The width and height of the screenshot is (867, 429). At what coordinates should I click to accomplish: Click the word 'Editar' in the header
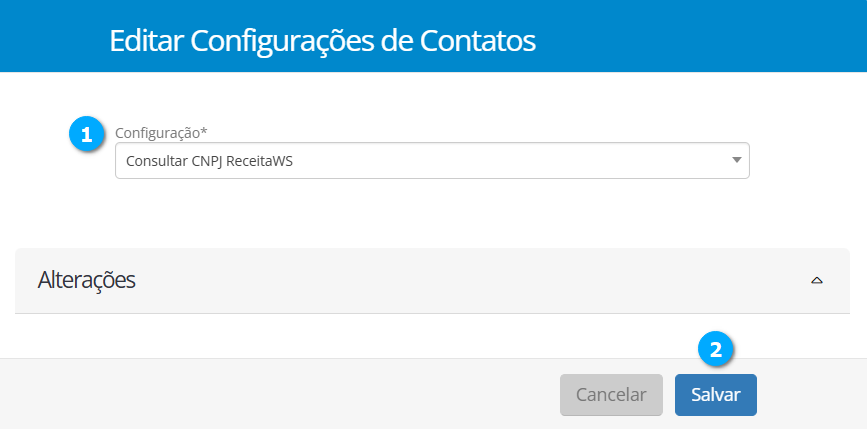click(x=146, y=41)
